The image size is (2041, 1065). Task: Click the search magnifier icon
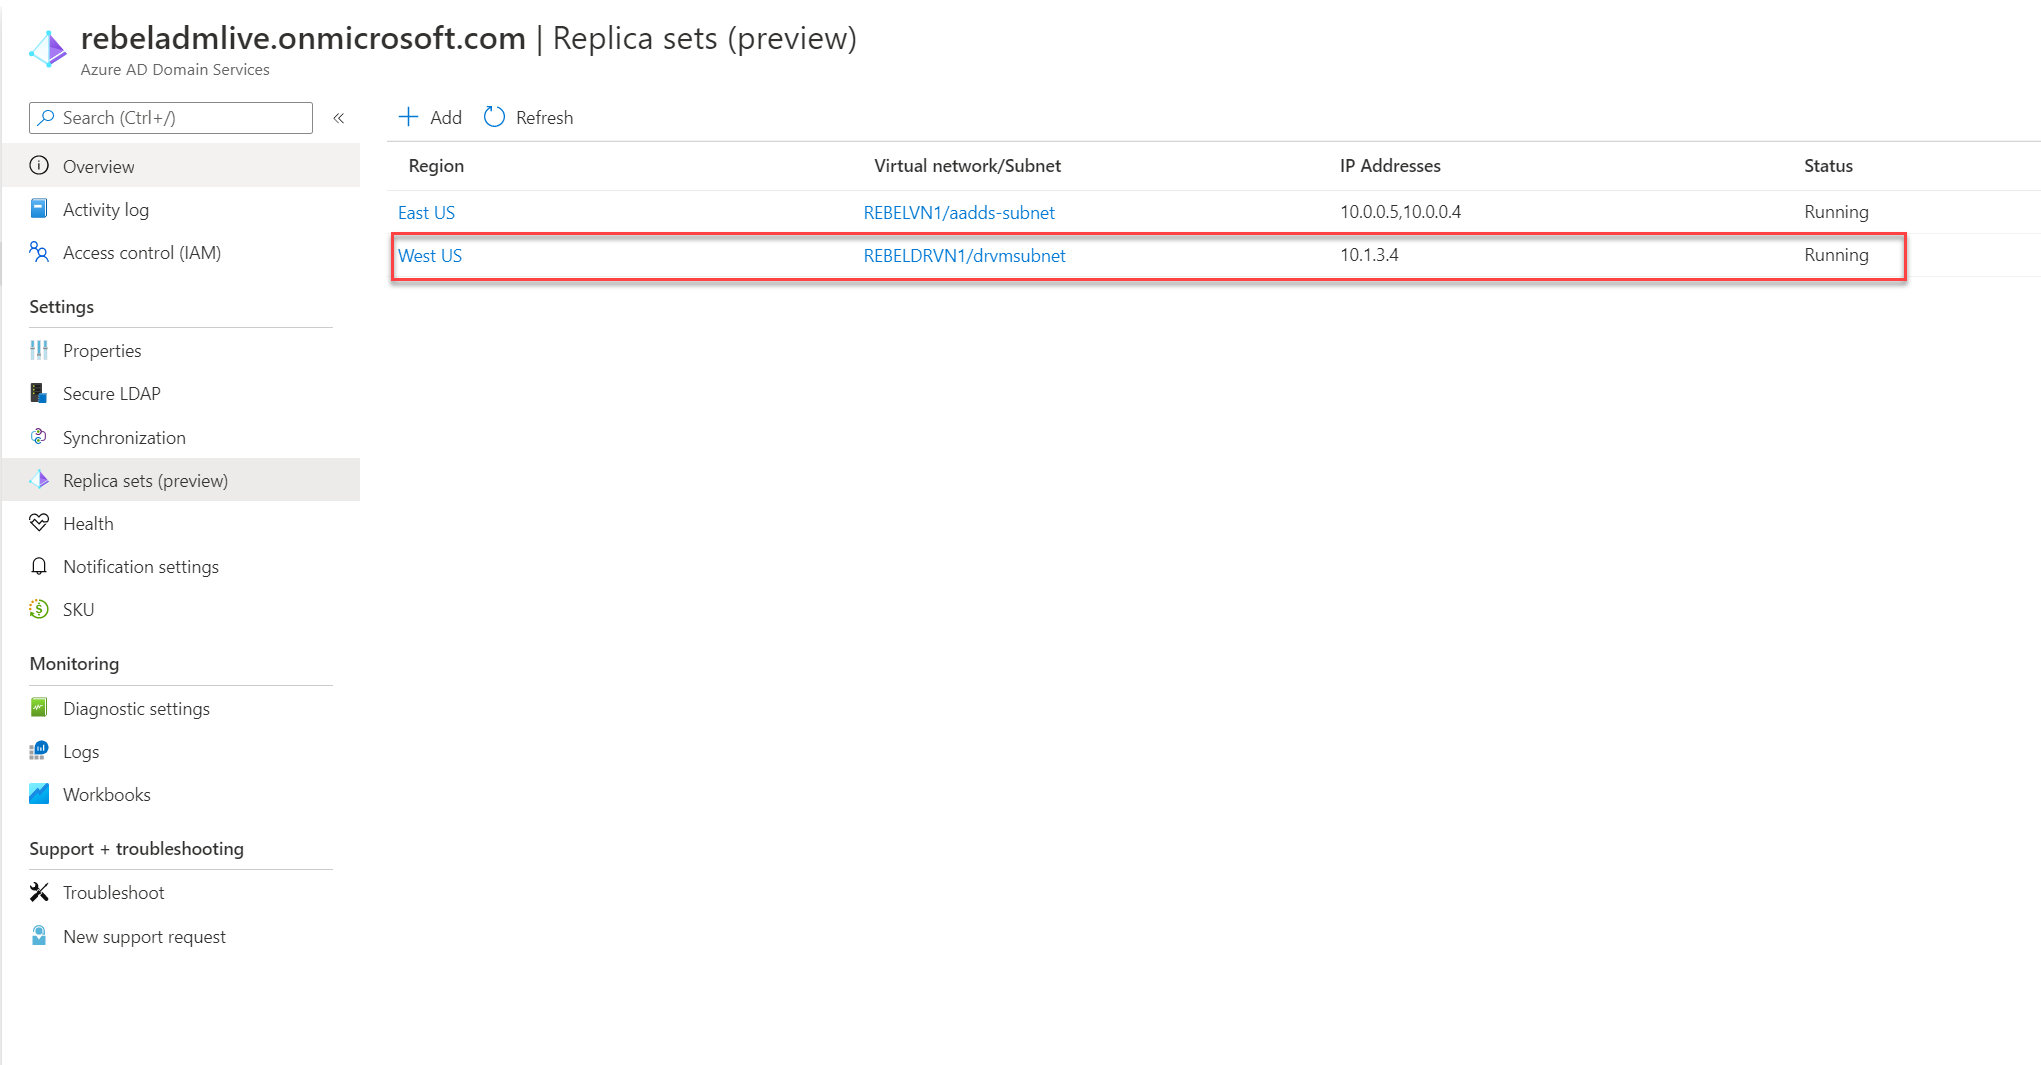pos(46,118)
